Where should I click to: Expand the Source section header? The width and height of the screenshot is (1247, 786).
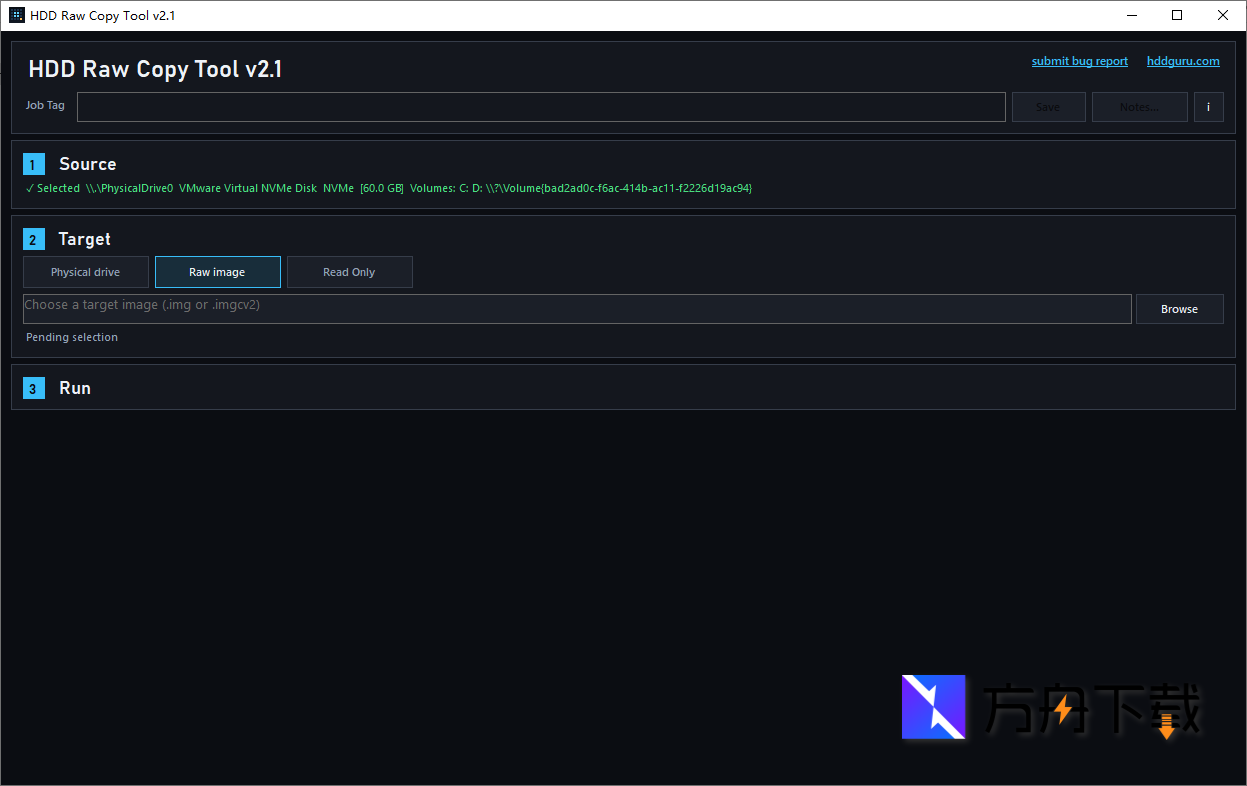pos(87,164)
